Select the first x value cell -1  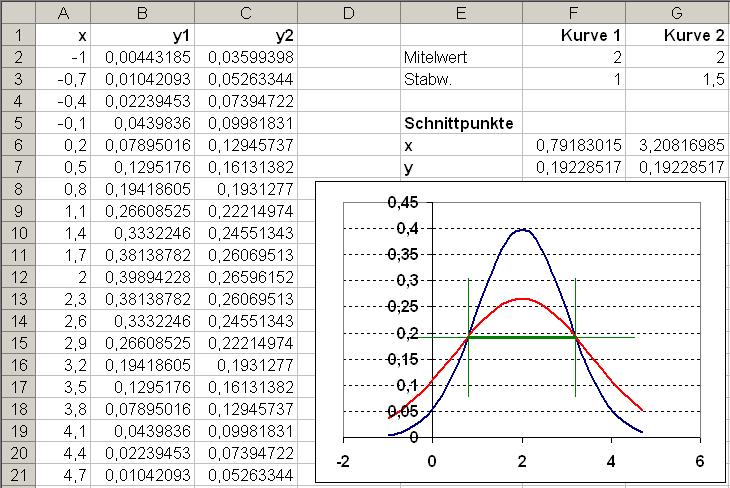pyautogui.click(x=64, y=57)
